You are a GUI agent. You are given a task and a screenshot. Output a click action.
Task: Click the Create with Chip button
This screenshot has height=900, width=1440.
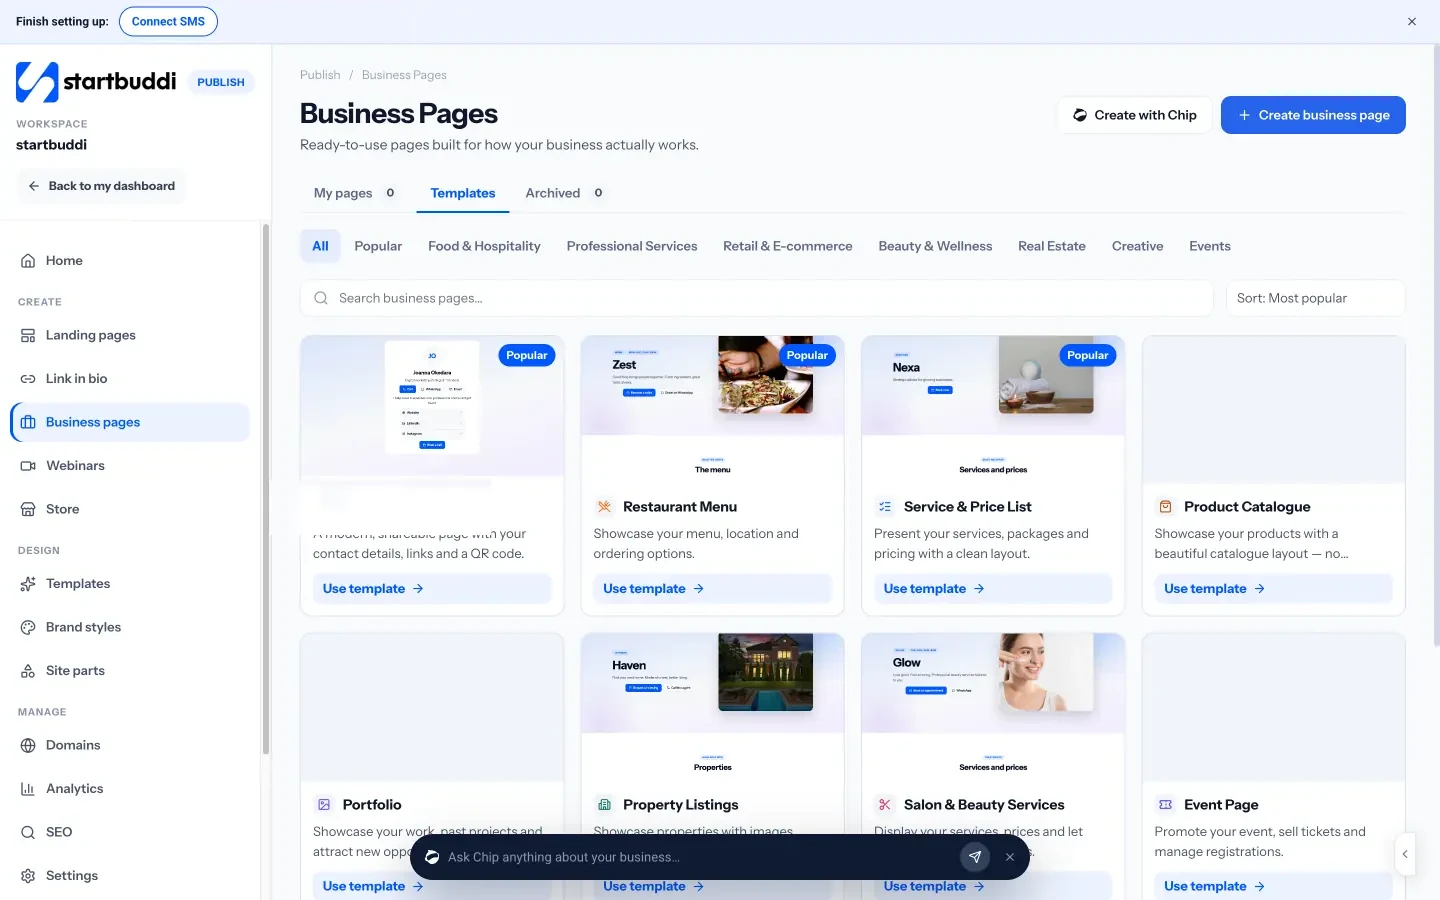click(x=1135, y=115)
